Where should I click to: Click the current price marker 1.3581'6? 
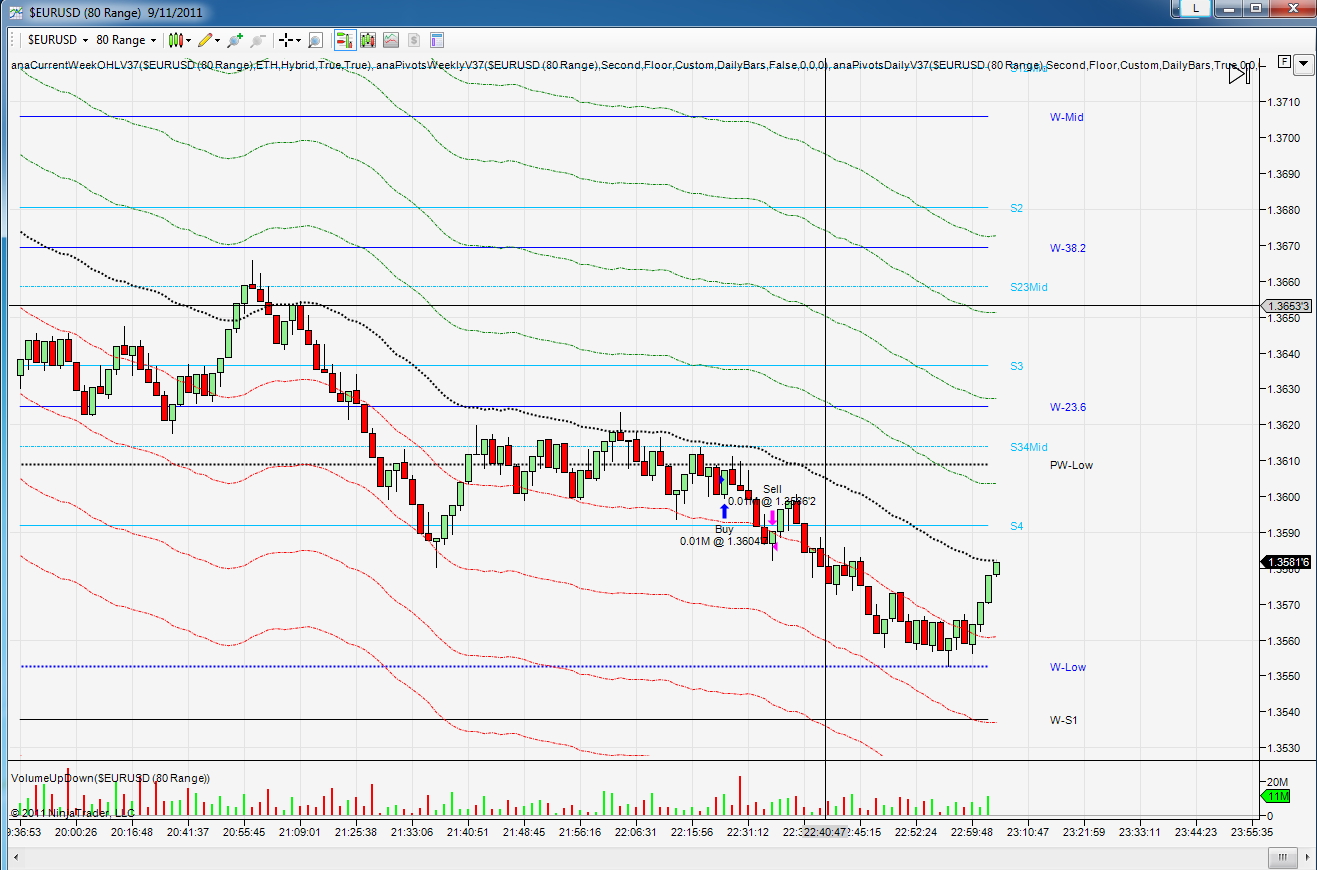(x=1285, y=562)
